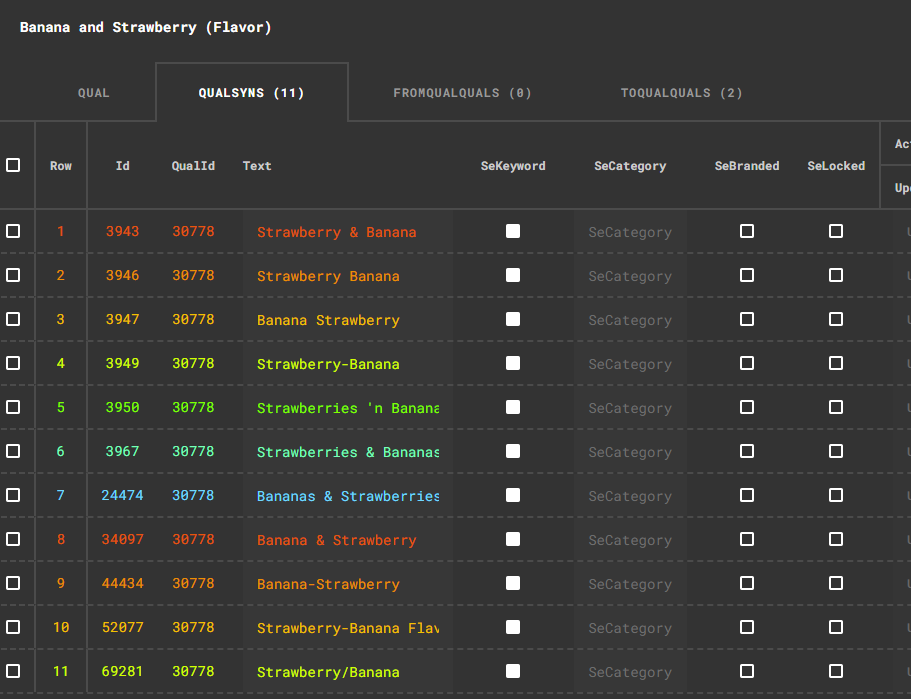Click the row number 9 cell
Viewport: 911px width, 699px height.
click(x=60, y=583)
